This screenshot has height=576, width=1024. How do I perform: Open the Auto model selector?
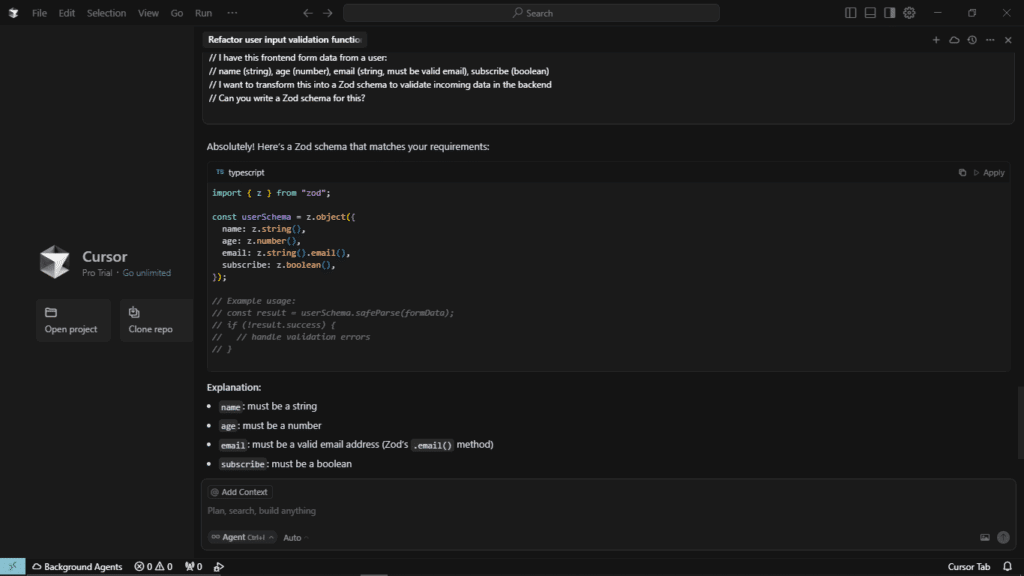coord(293,537)
